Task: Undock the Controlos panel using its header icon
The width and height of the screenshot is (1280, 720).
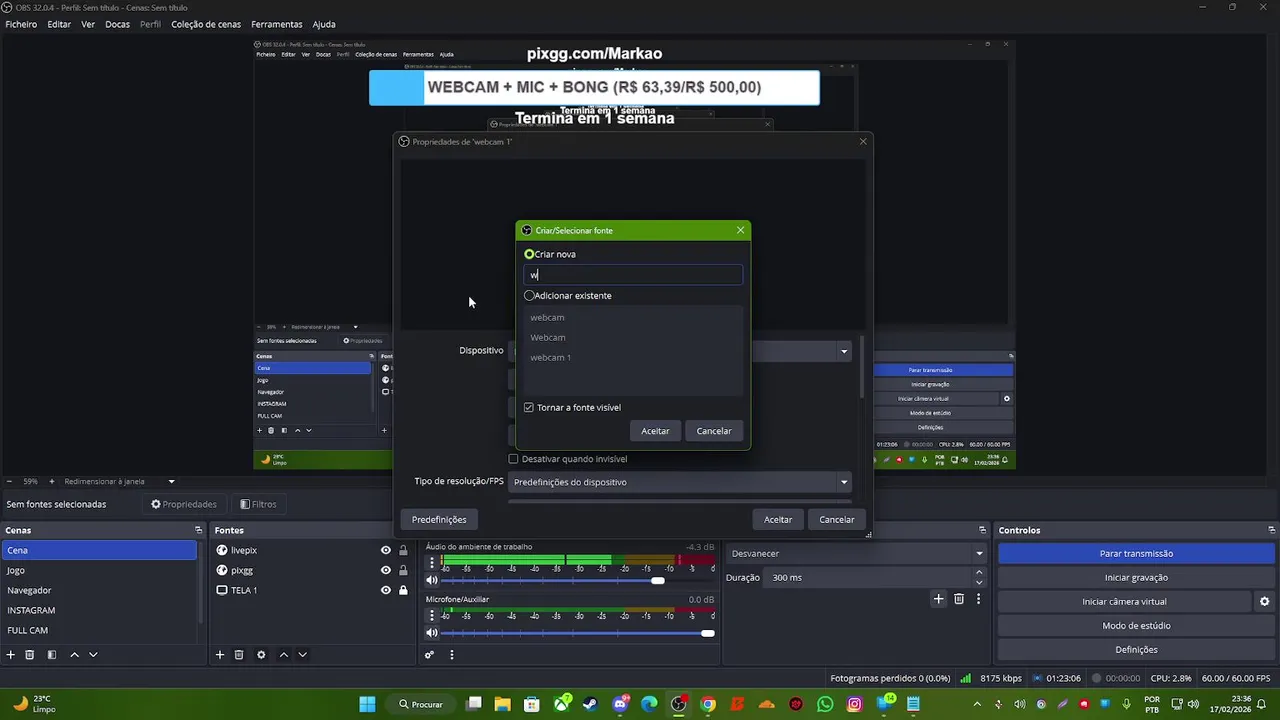Action: point(1271,530)
